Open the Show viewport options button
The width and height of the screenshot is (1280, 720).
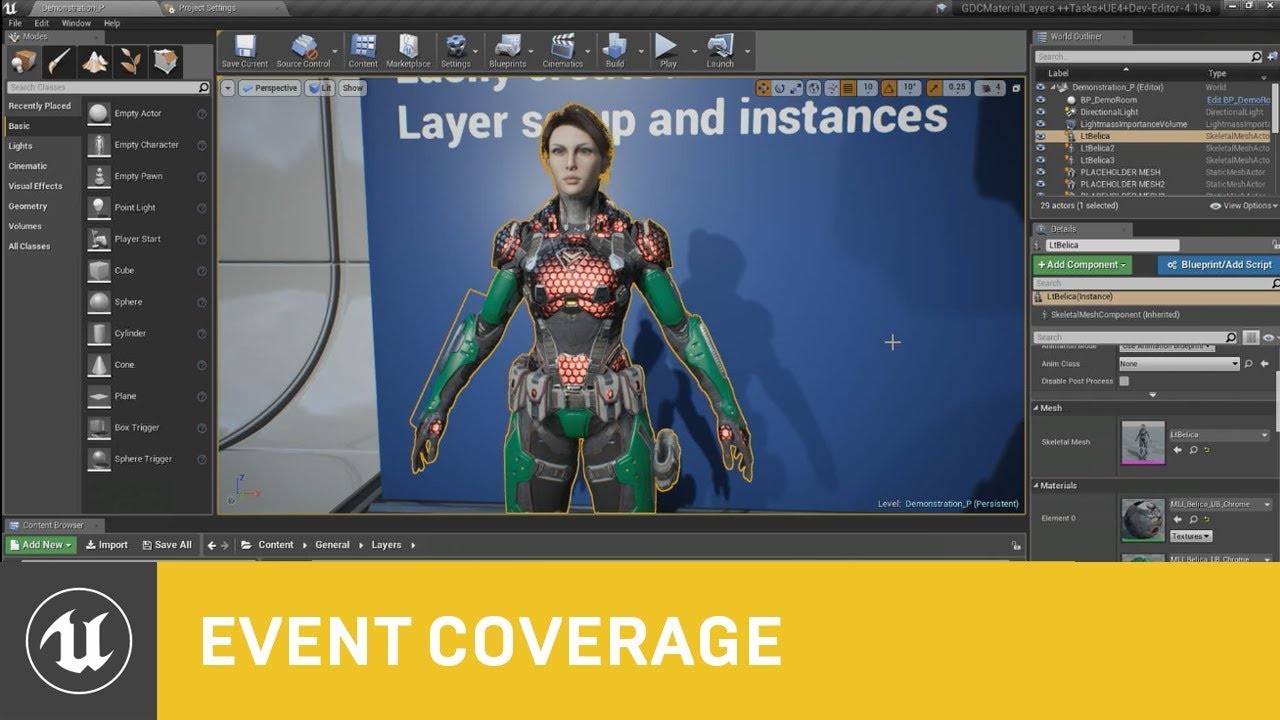pyautogui.click(x=353, y=88)
